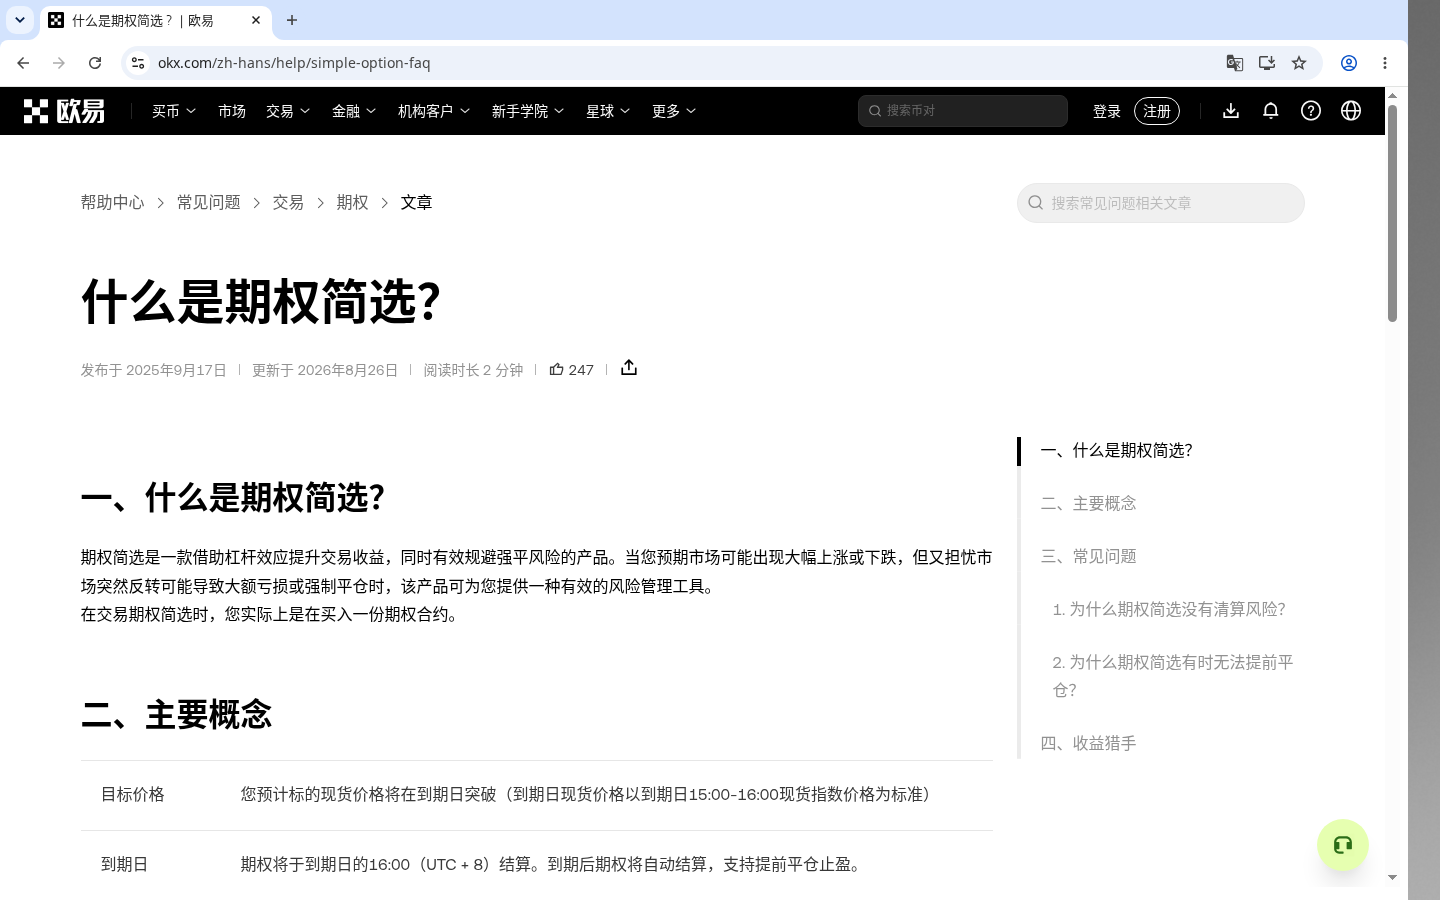Viewport: 1440px width, 900px height.
Task: Open the browser profile icon
Action: click(1349, 63)
